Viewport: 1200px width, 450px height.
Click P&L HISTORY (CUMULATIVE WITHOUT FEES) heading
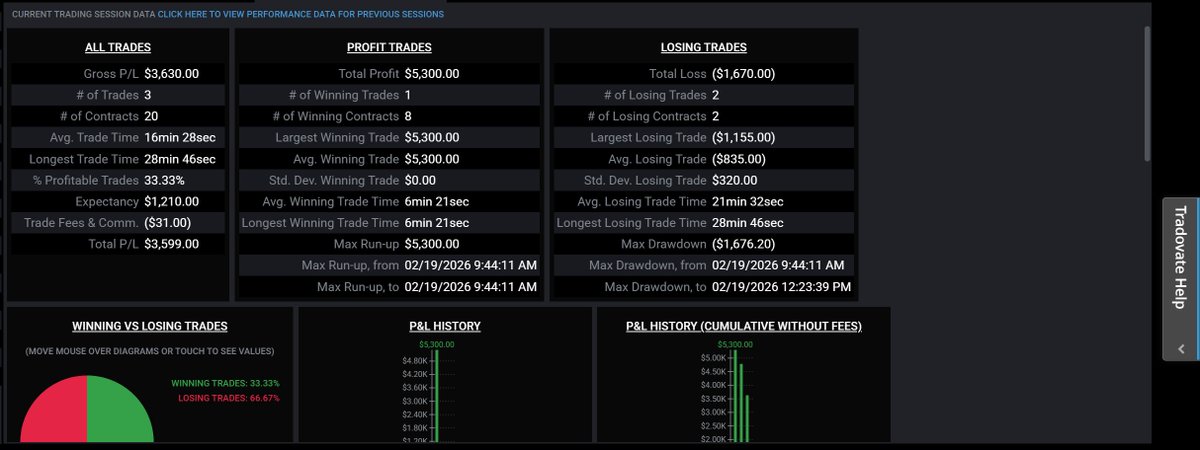point(744,326)
